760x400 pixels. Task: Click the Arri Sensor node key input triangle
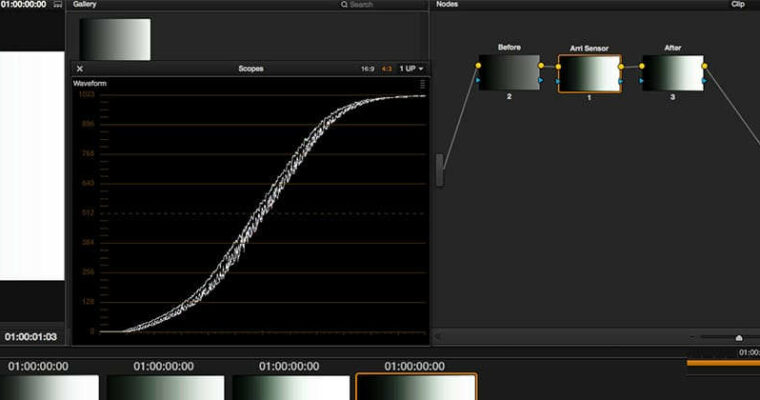558,81
